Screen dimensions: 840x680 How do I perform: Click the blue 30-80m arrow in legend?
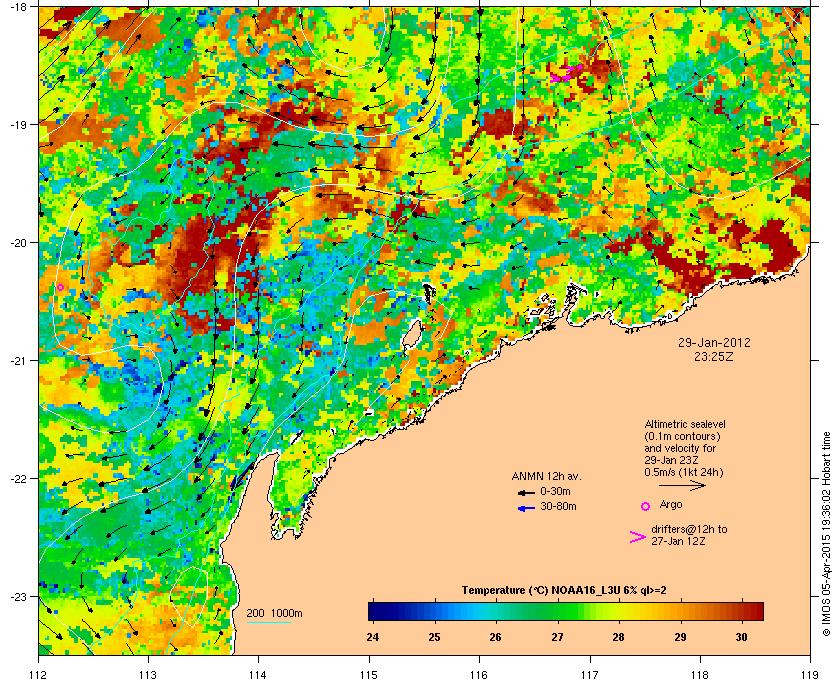pyautogui.click(x=526, y=508)
